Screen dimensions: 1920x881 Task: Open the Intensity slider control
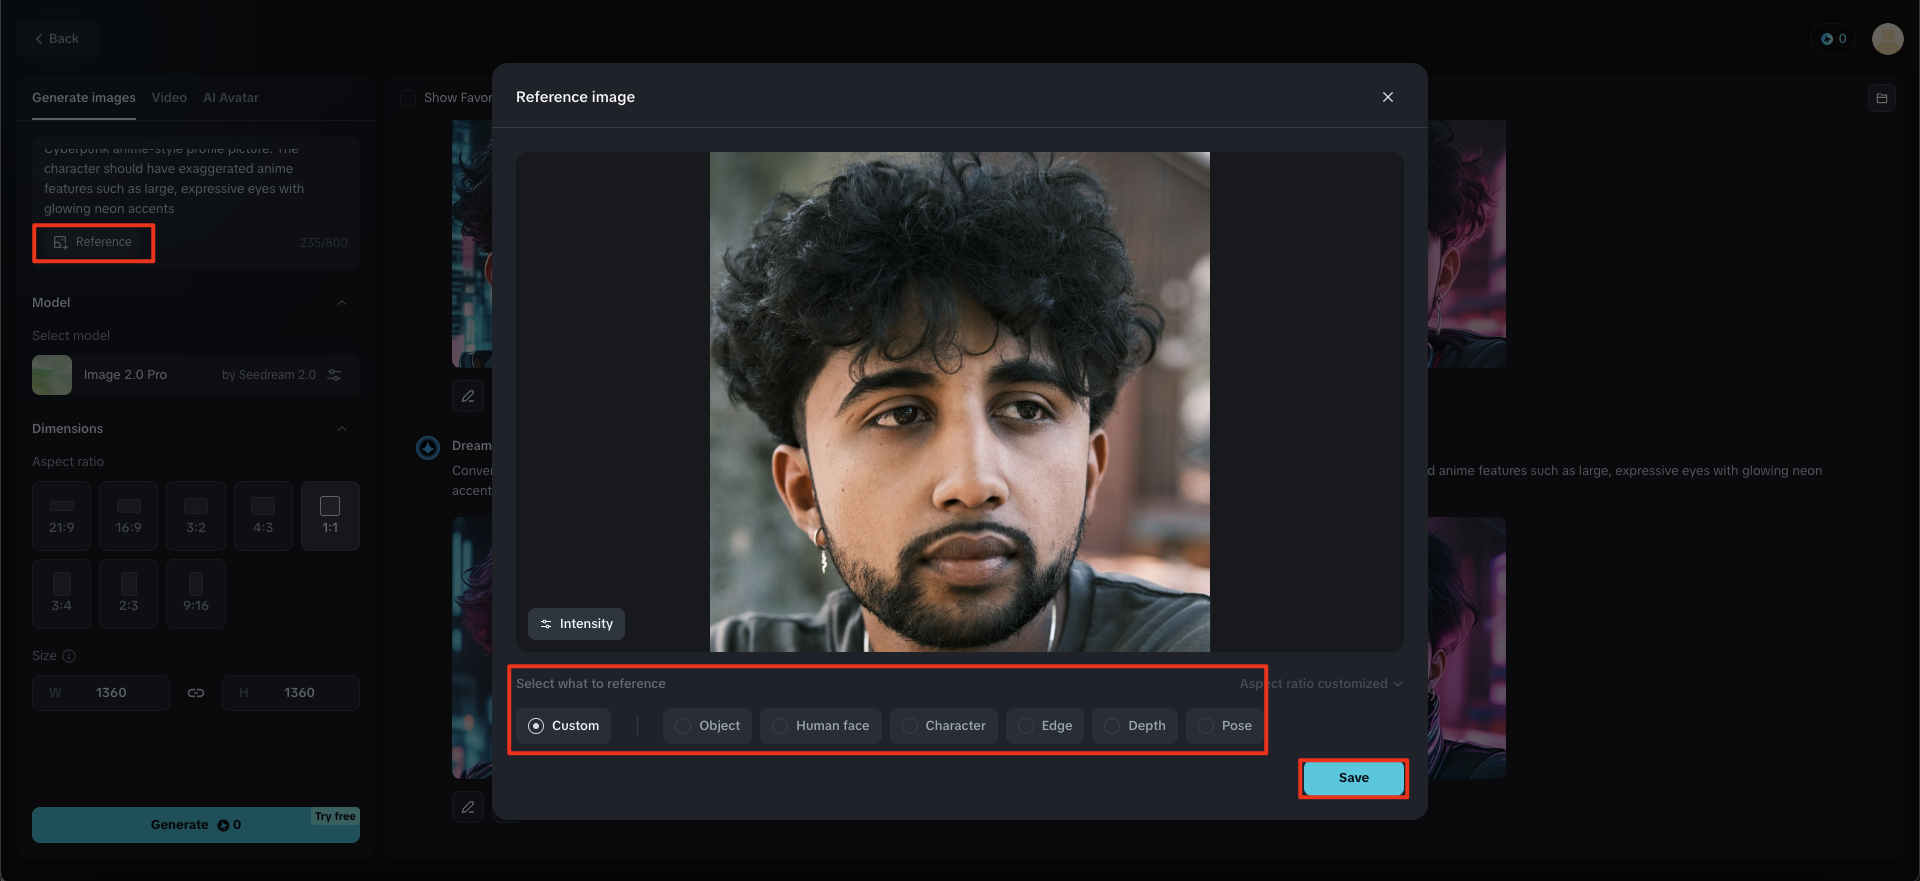576,624
